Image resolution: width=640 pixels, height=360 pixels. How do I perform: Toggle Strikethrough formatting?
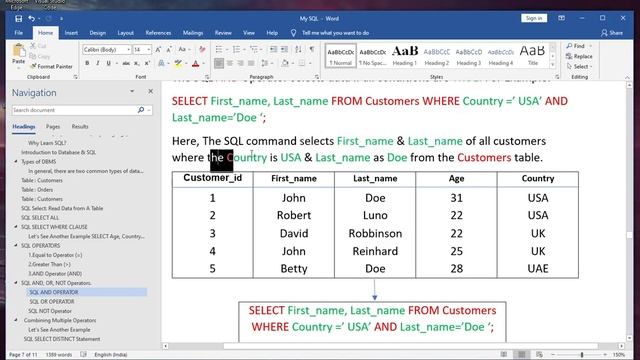click(126, 63)
